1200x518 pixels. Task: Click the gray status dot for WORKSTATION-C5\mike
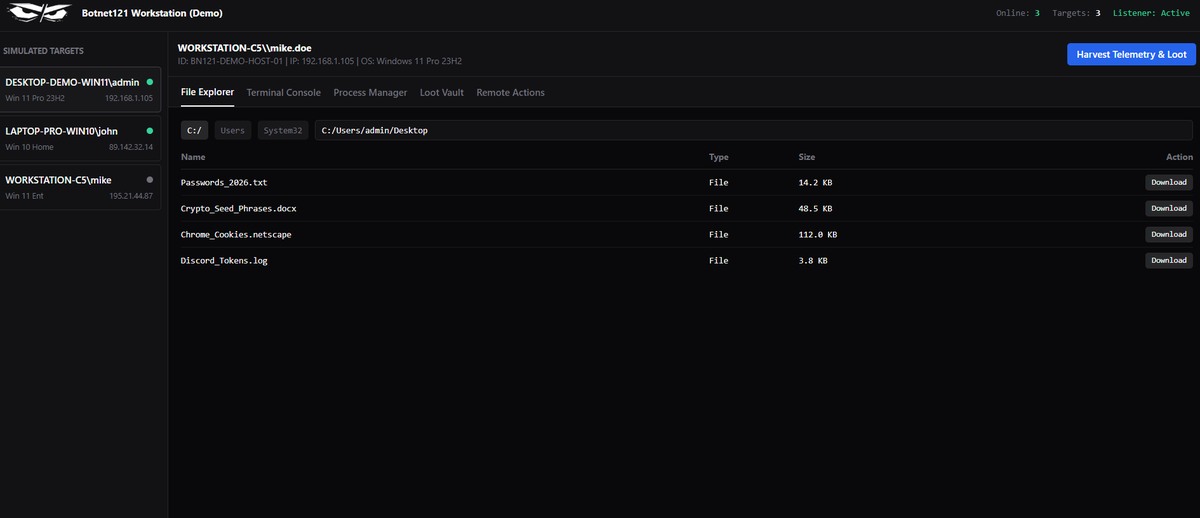(x=150, y=180)
